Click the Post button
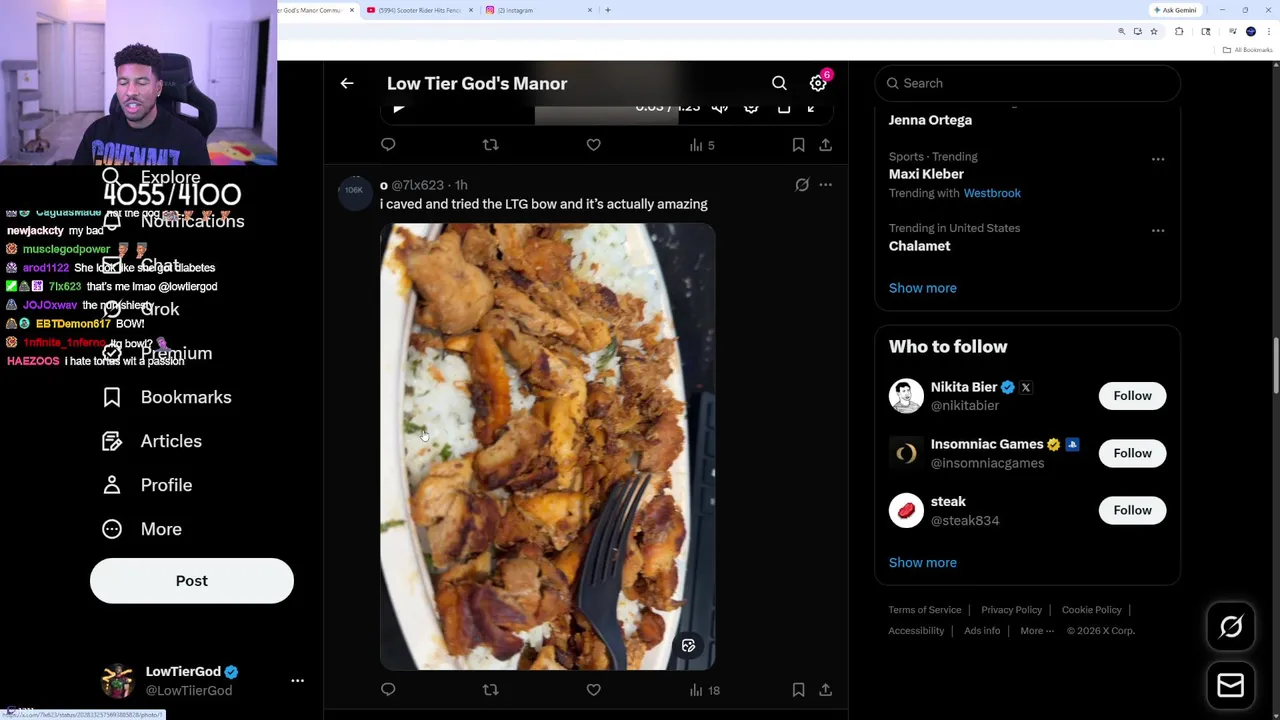Viewport: 1280px width, 720px height. (192, 581)
